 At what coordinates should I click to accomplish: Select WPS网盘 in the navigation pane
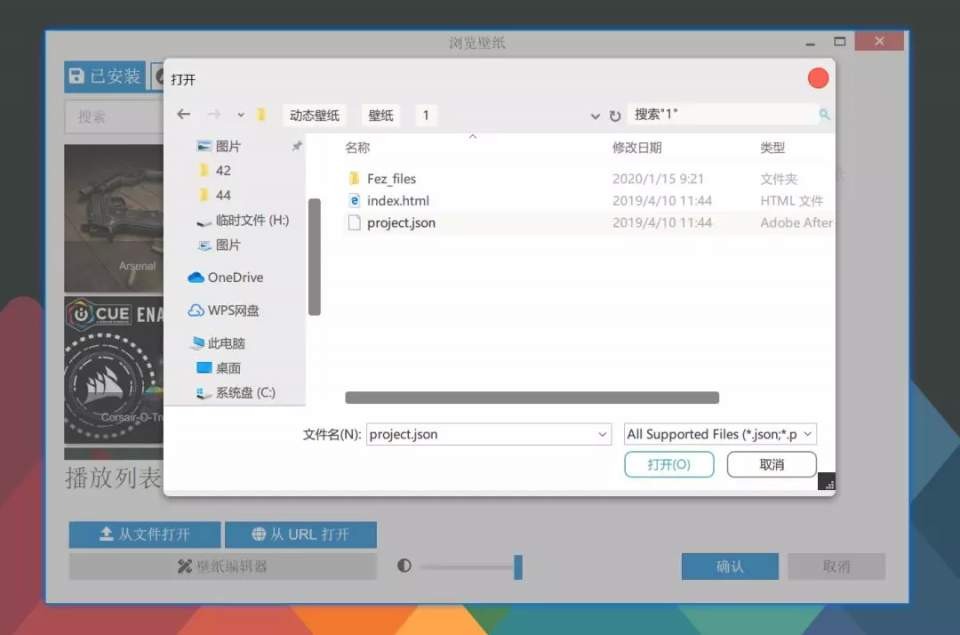pos(232,311)
